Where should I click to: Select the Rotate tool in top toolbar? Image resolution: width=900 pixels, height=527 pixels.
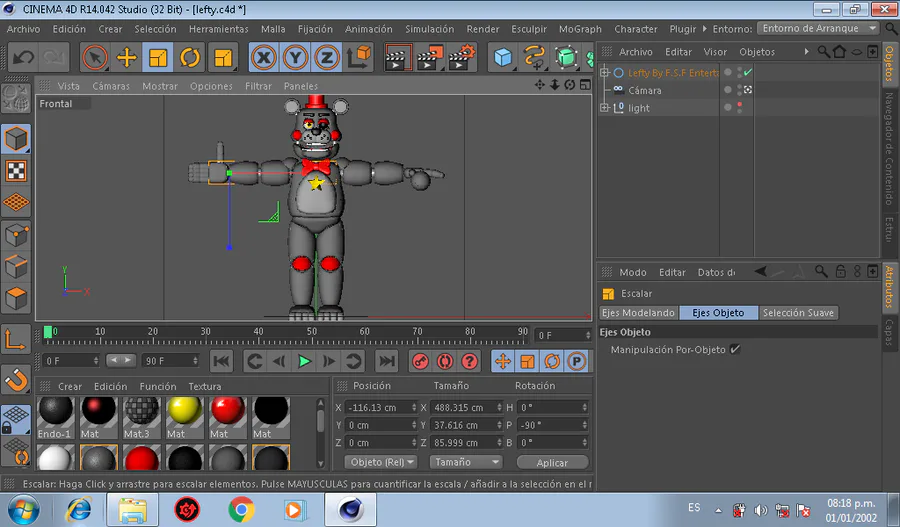190,58
